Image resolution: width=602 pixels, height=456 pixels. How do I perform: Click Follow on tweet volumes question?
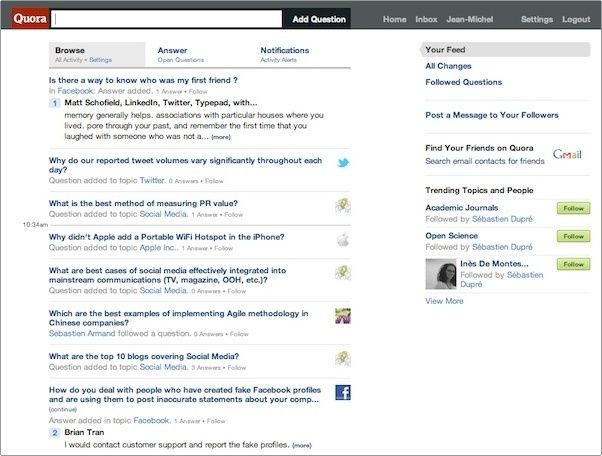coord(214,181)
